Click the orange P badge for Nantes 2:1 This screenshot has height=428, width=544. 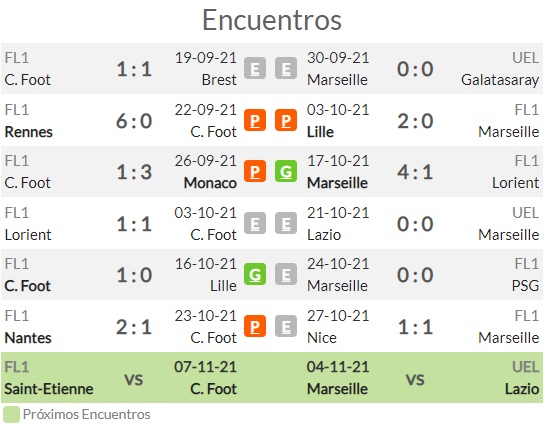pos(255,326)
